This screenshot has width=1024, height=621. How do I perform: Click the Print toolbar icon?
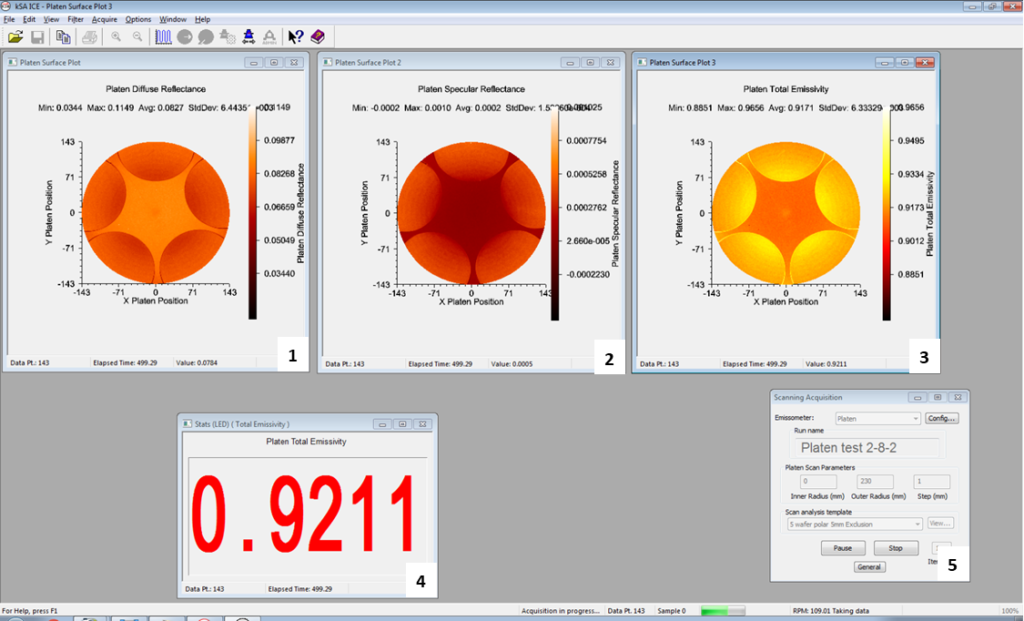(90, 37)
